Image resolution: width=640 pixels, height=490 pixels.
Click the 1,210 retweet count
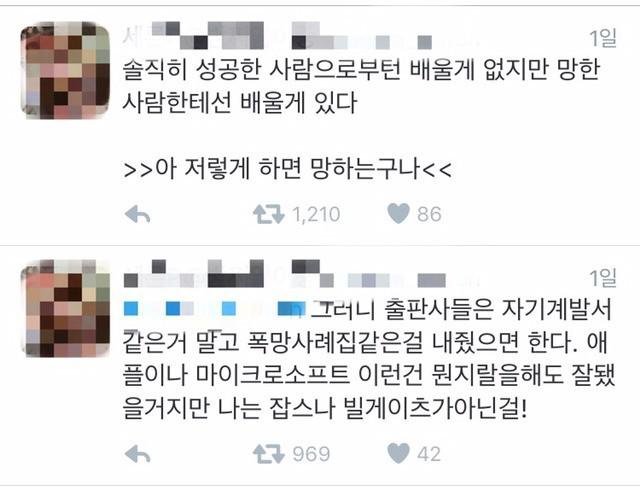tap(316, 214)
